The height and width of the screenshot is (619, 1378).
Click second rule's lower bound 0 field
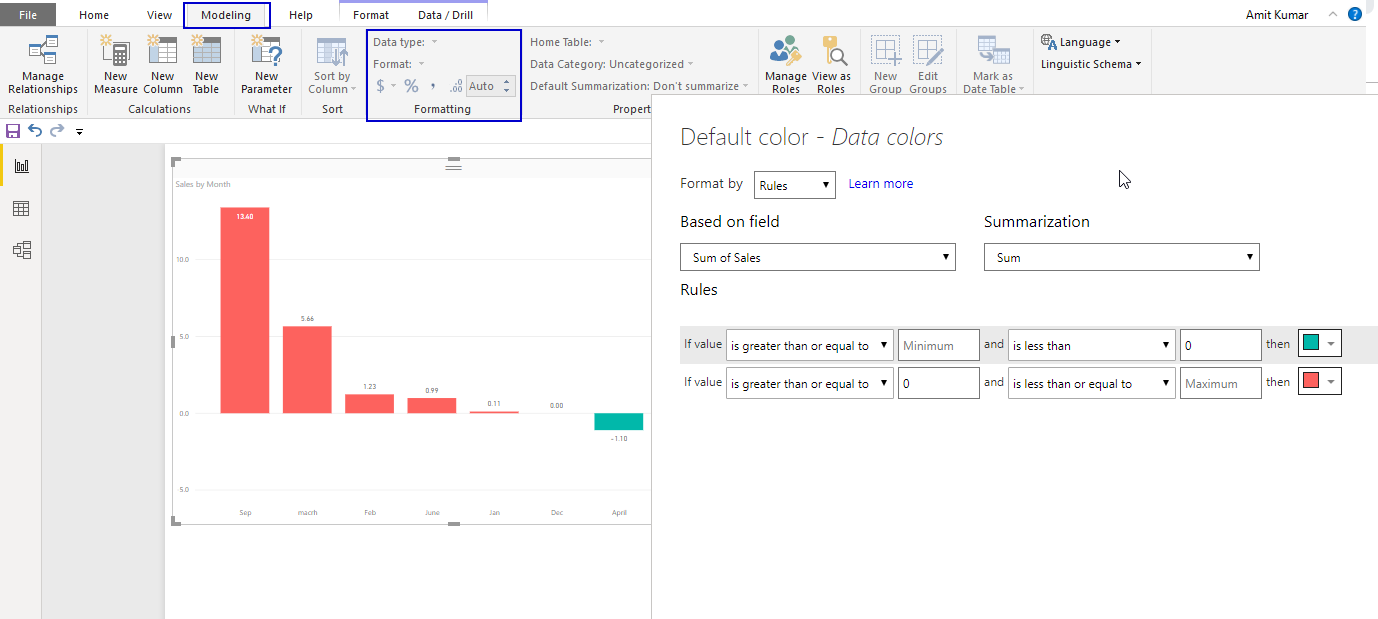(939, 383)
